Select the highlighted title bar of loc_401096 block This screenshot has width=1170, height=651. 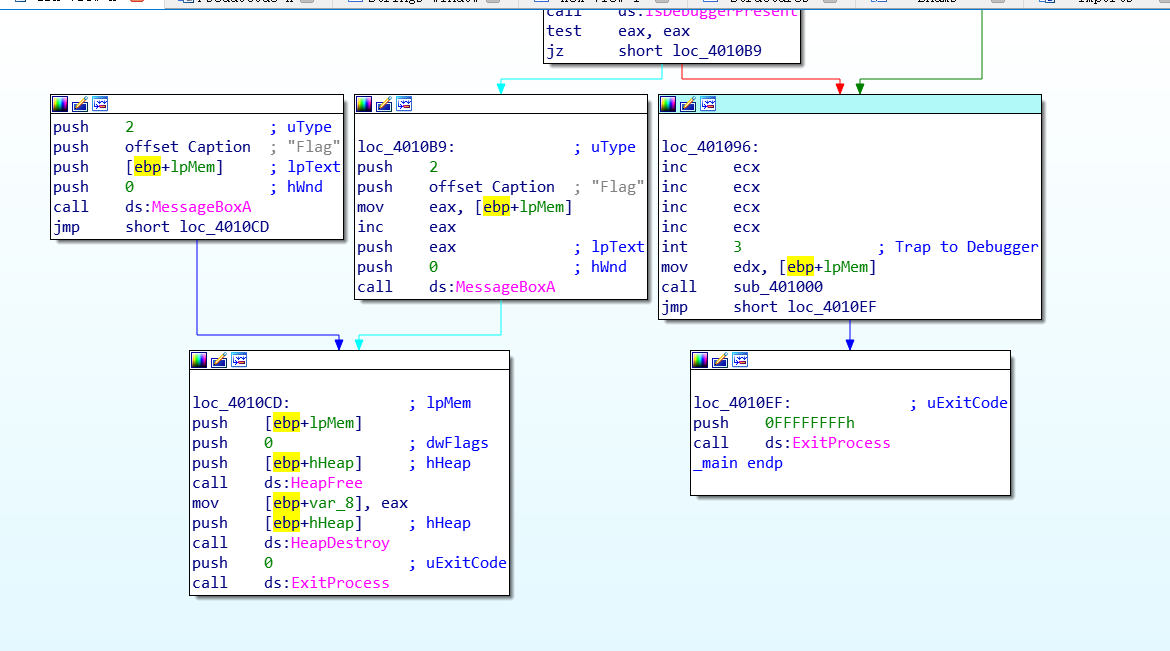(850, 105)
